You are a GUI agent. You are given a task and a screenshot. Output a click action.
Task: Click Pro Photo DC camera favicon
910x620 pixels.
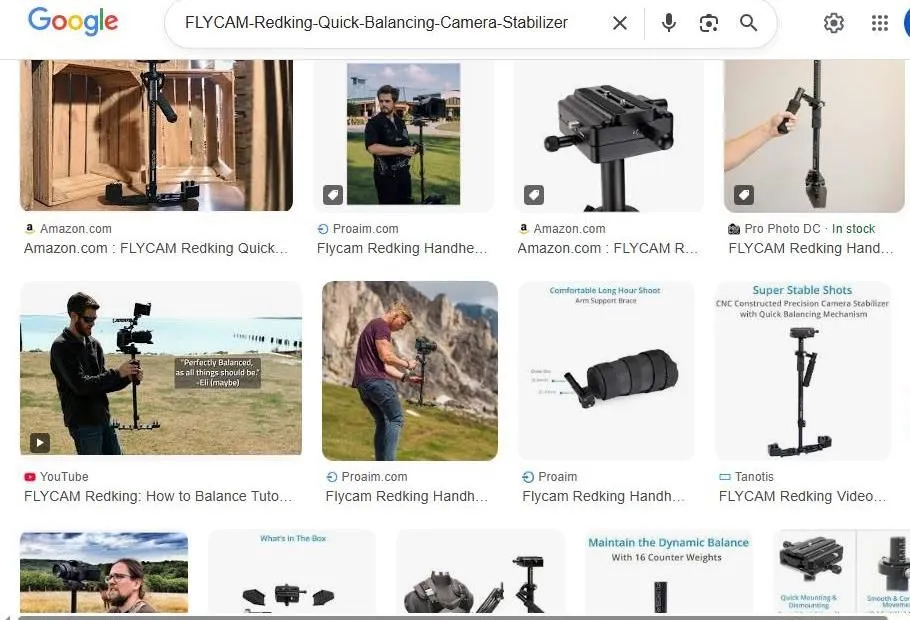point(734,229)
